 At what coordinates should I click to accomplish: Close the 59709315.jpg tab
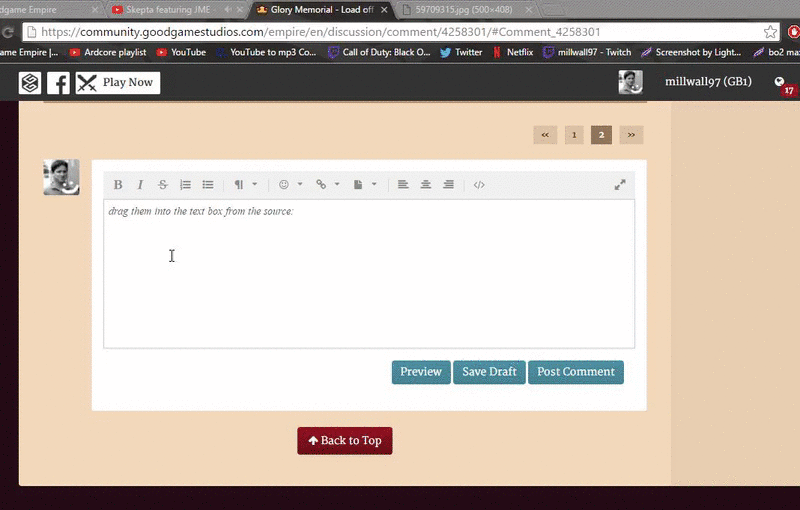[529, 10]
